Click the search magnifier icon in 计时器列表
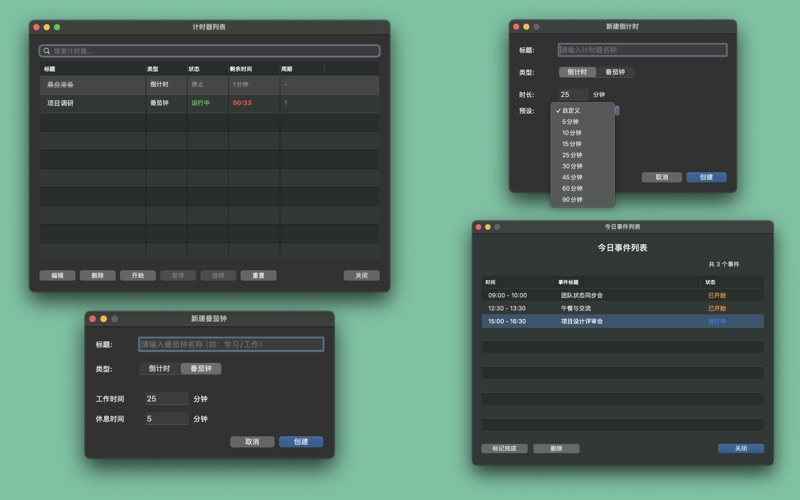Viewport: 800px width, 500px height. 46,51
